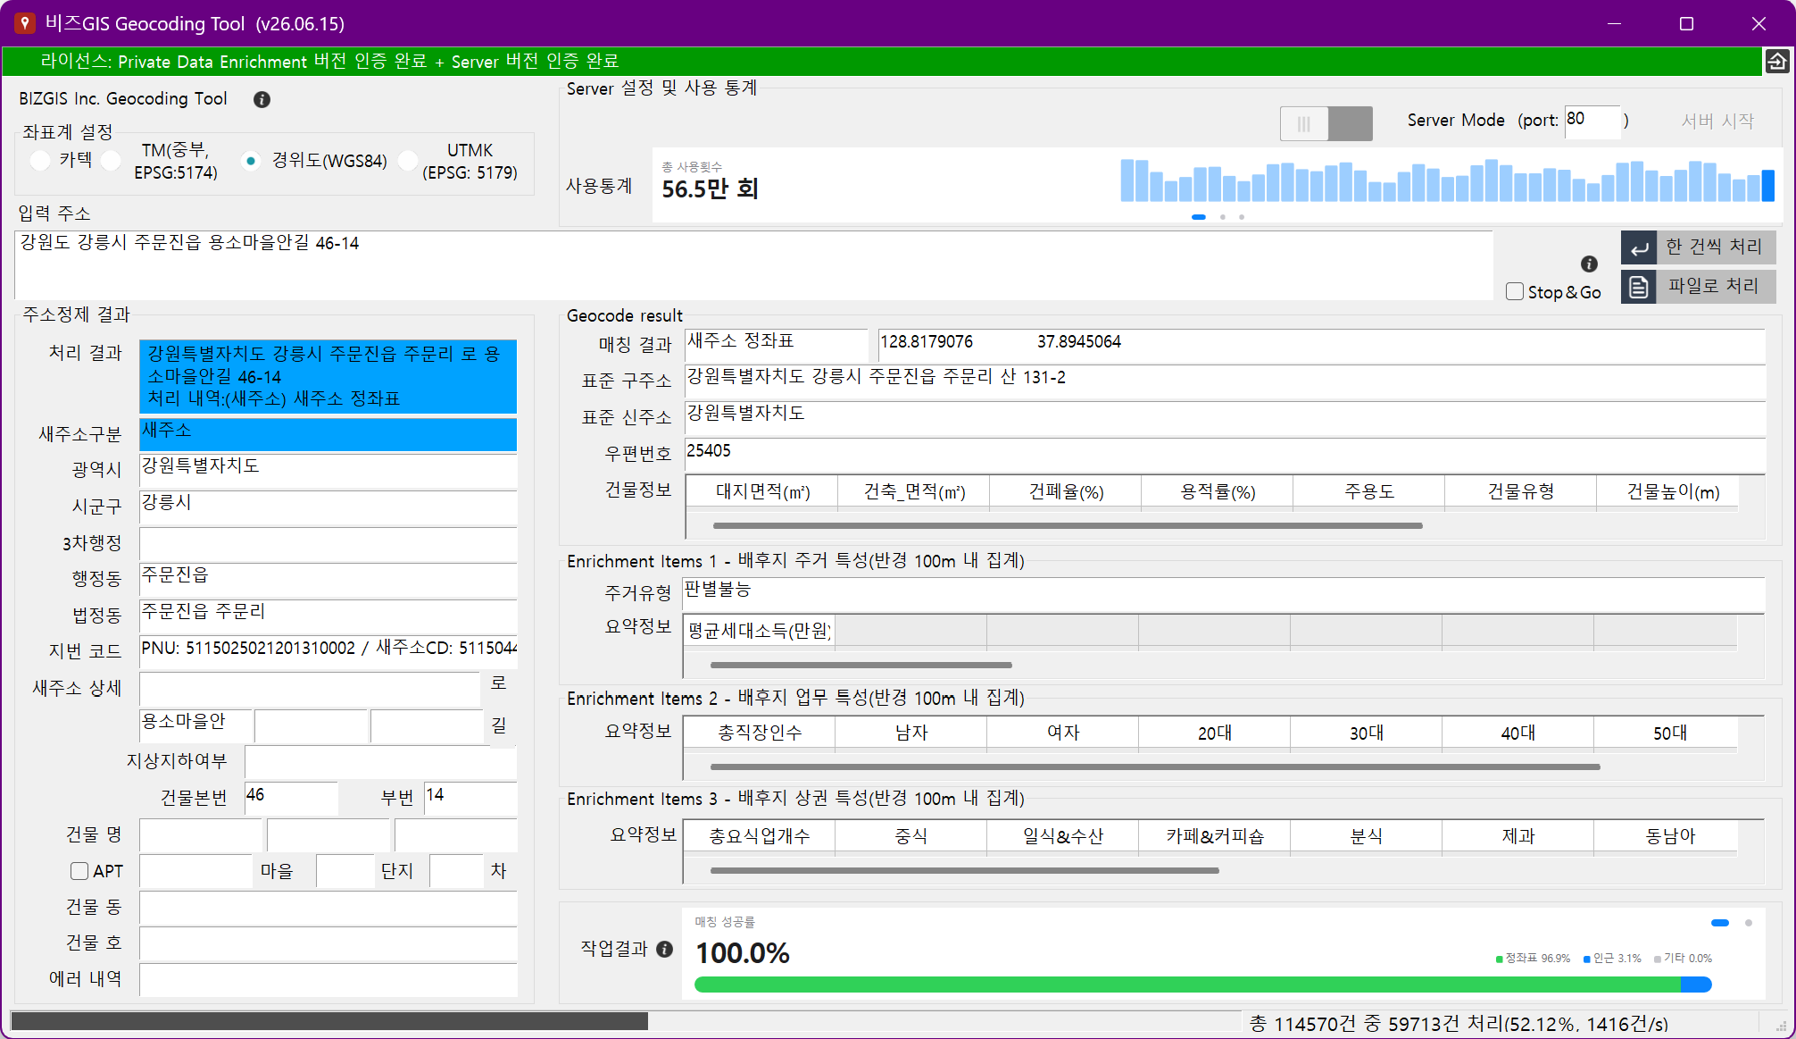Click the 새주소구분 field 새주소

tap(328, 433)
